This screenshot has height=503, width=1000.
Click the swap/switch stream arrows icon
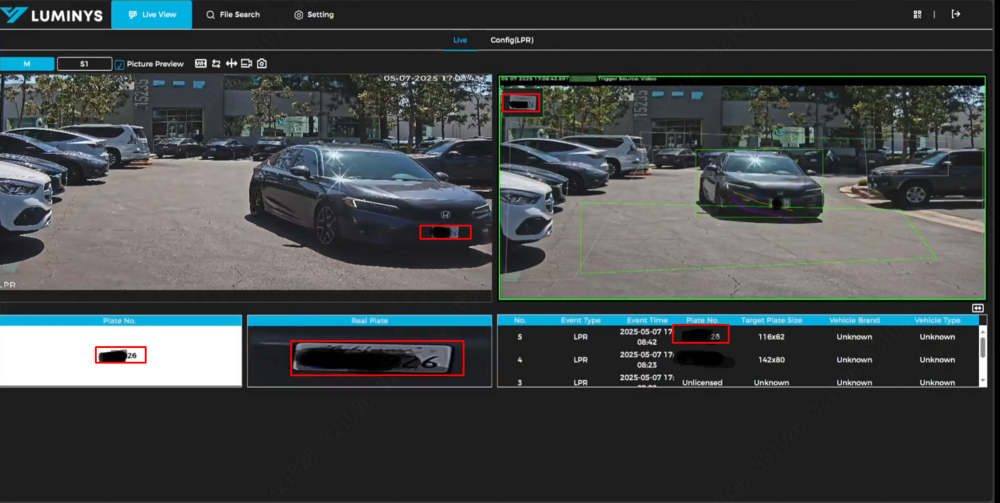[216, 63]
